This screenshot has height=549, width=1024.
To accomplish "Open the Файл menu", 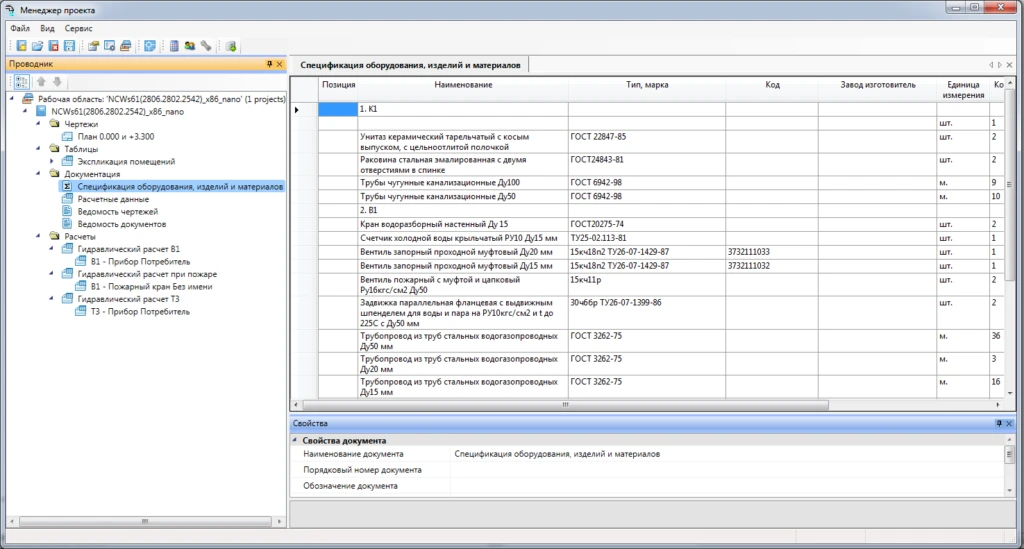I will tap(20, 28).
